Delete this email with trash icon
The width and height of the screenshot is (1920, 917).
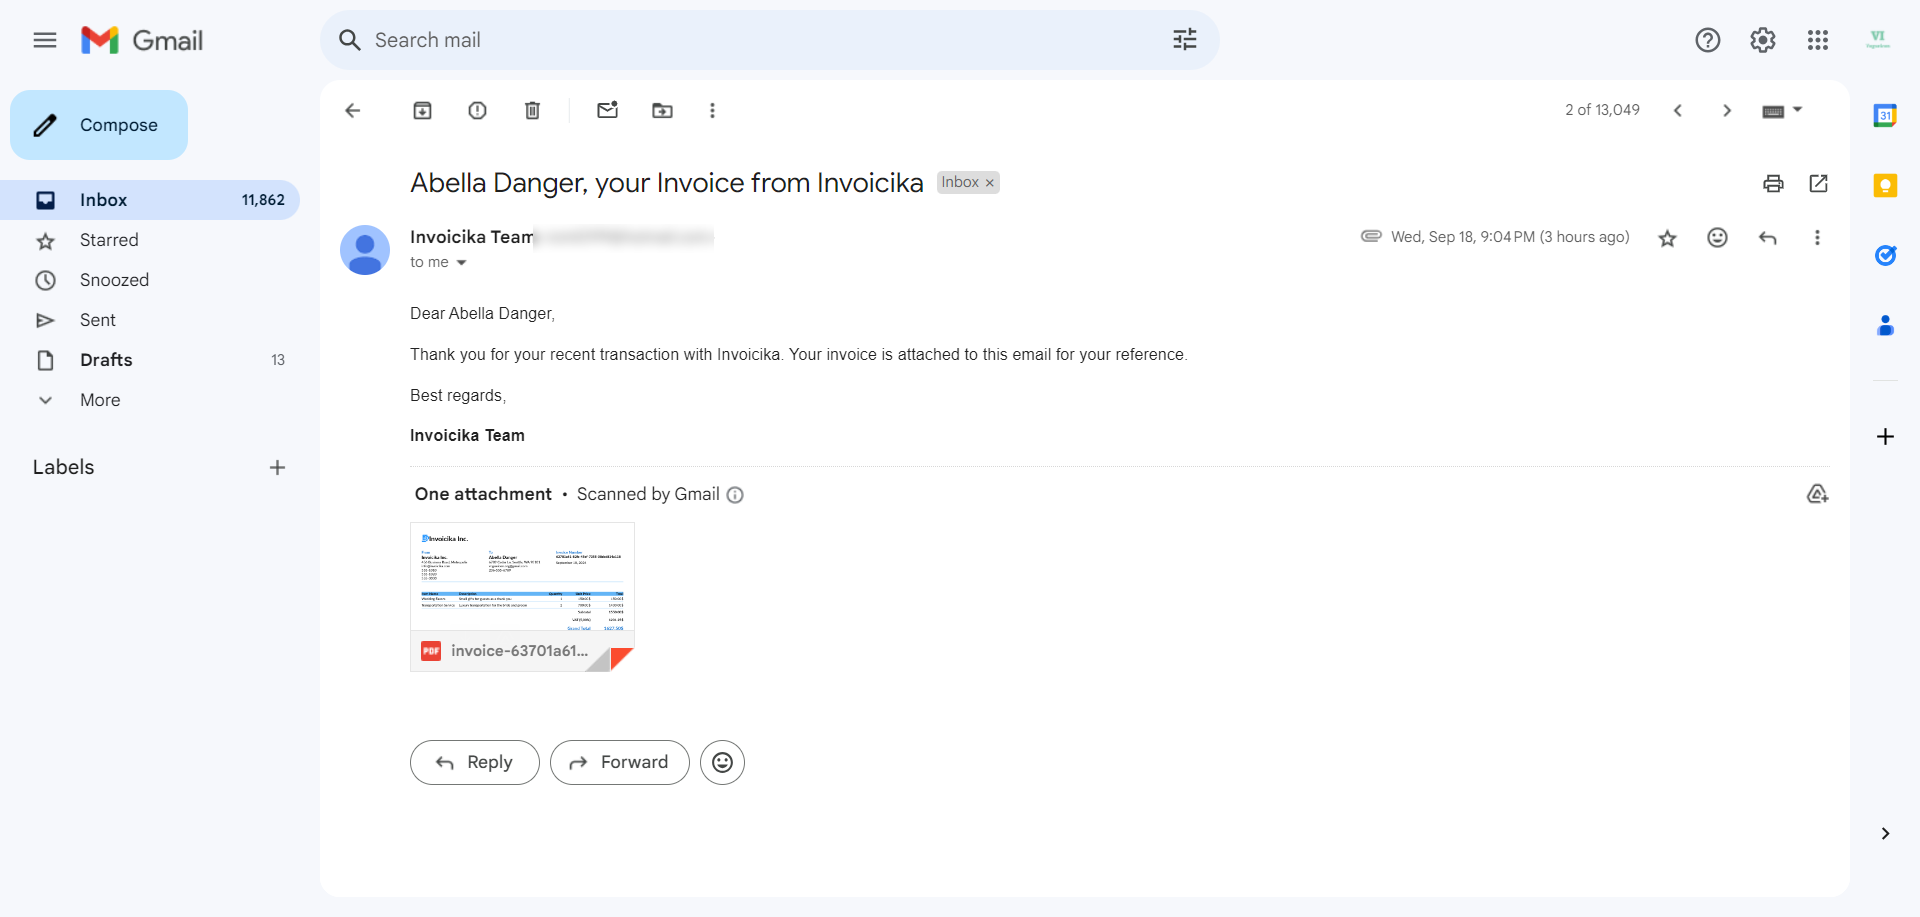(x=533, y=110)
